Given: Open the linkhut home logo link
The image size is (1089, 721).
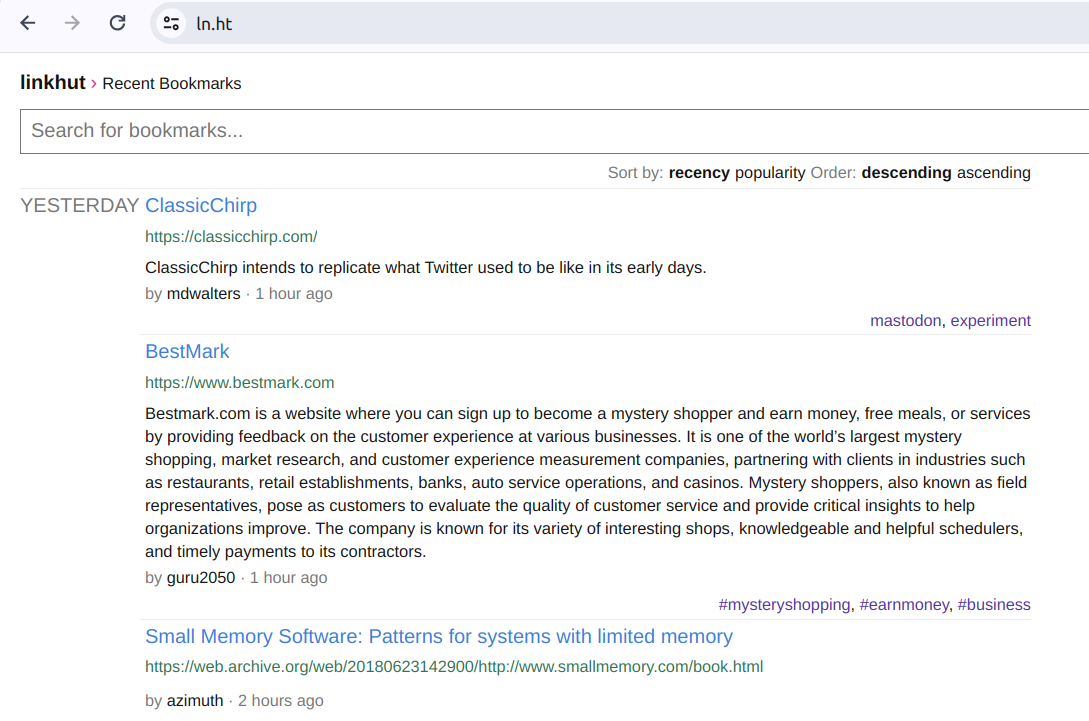Looking at the screenshot, I should pos(53,82).
